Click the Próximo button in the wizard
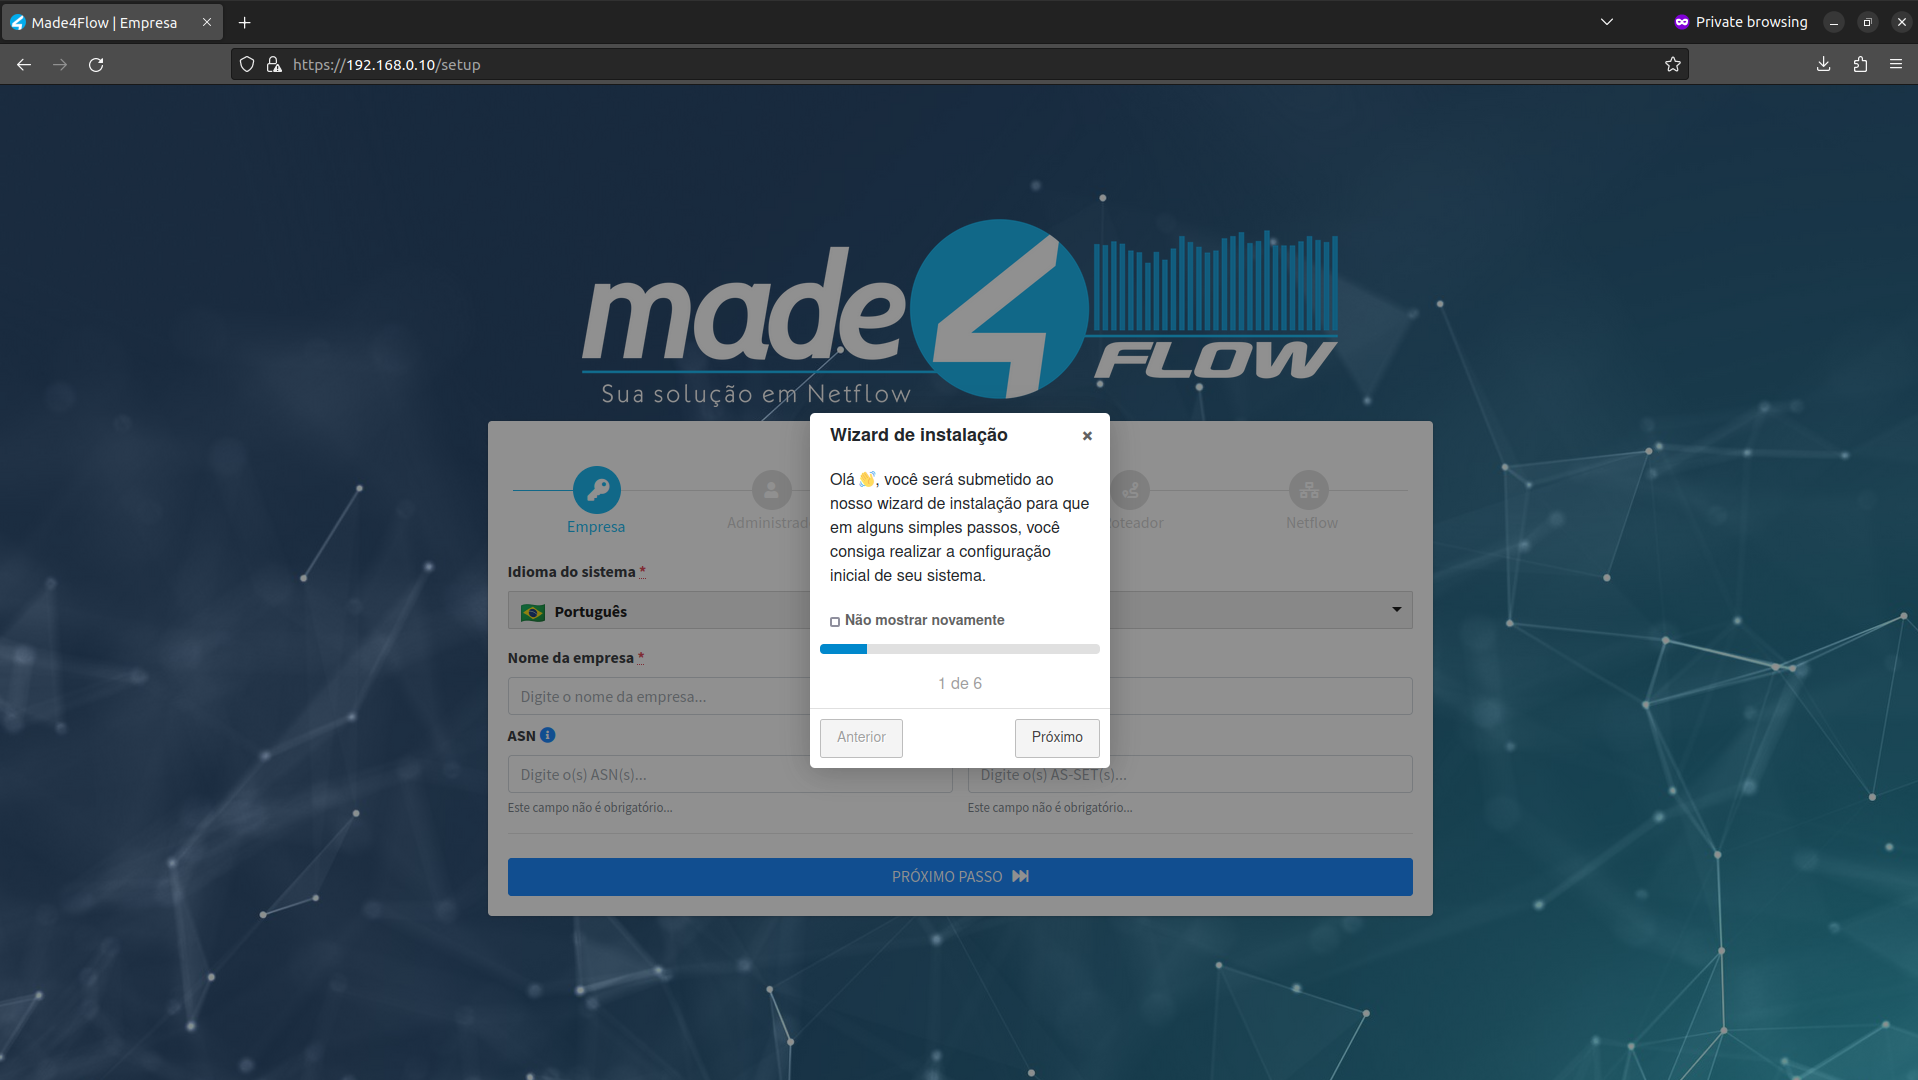The height and width of the screenshot is (1080, 1918). click(1057, 738)
